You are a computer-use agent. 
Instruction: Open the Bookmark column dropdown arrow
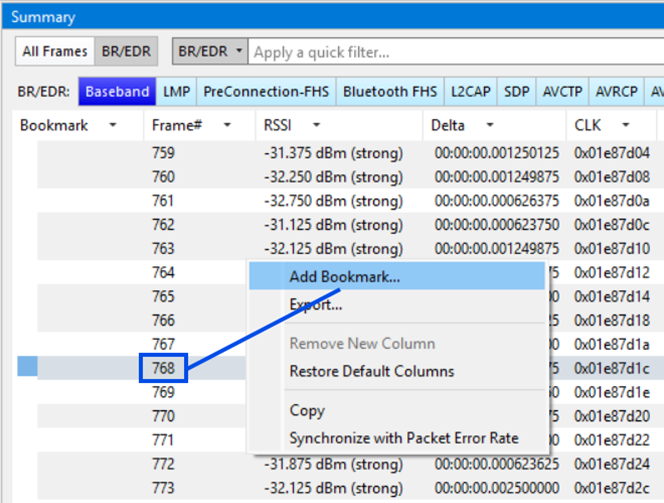(113, 125)
